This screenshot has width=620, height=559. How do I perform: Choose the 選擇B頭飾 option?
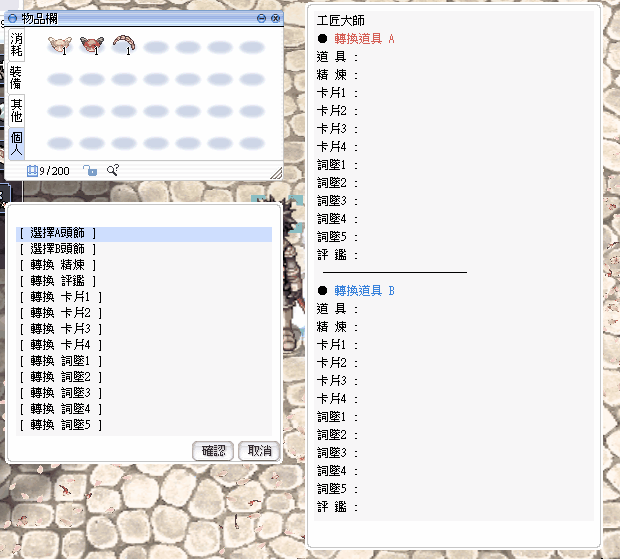click(x=60, y=249)
